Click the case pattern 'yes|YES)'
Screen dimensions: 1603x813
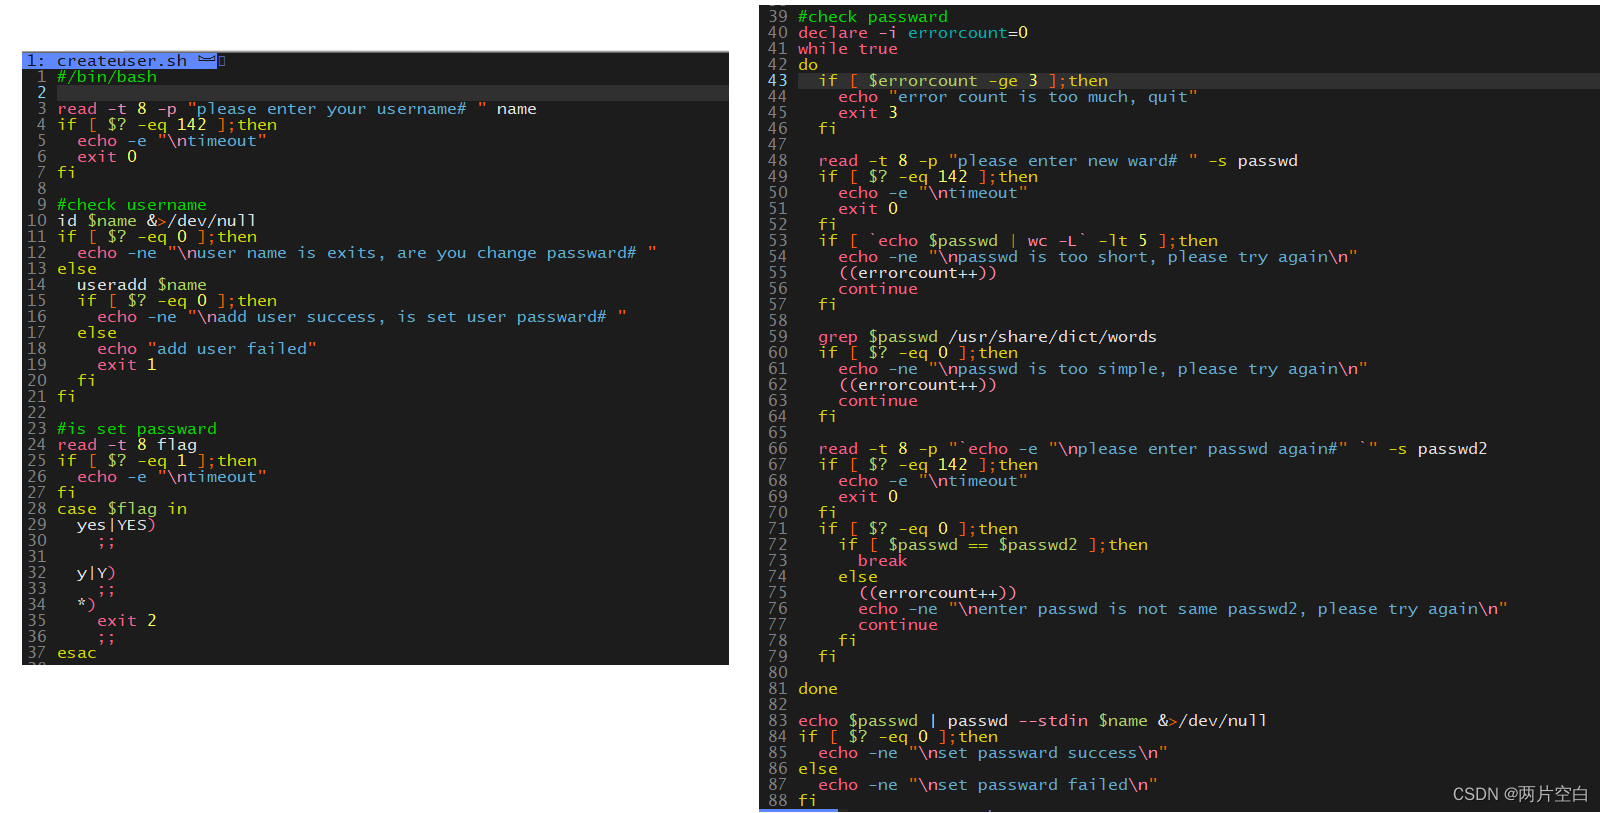point(117,525)
